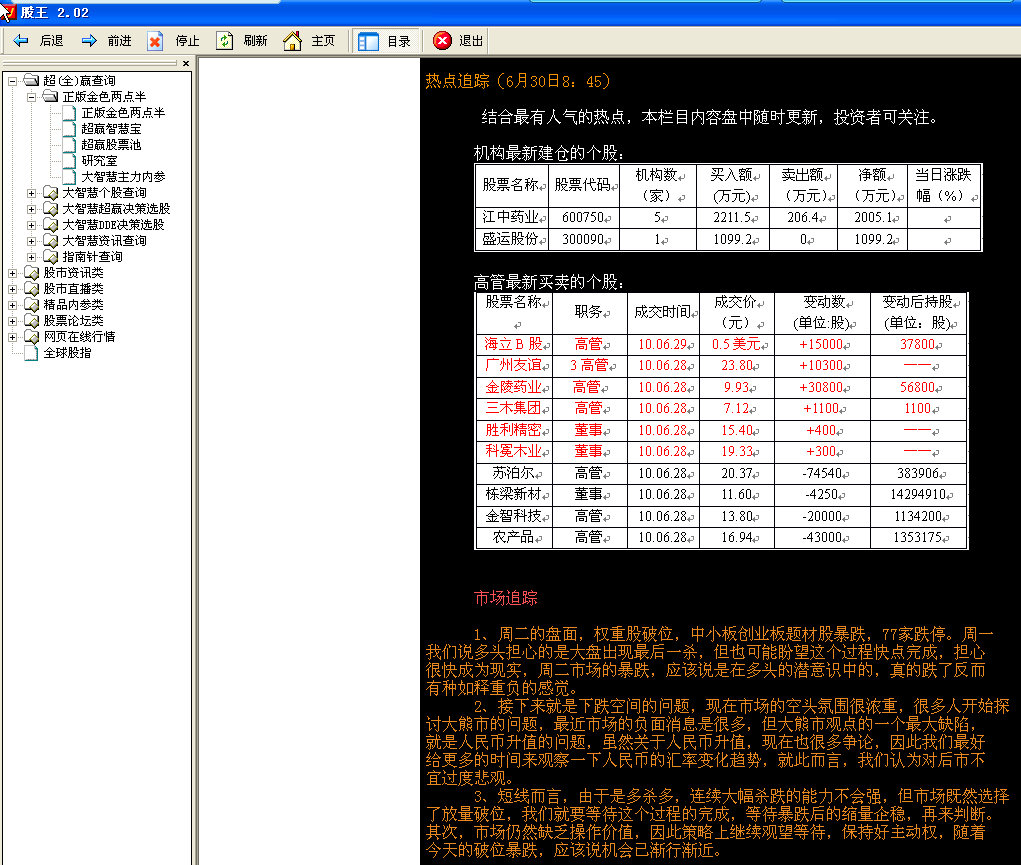Click the 苏泊尔 stock name cell
Image resolution: width=1021 pixels, height=865 pixels.
(514, 473)
